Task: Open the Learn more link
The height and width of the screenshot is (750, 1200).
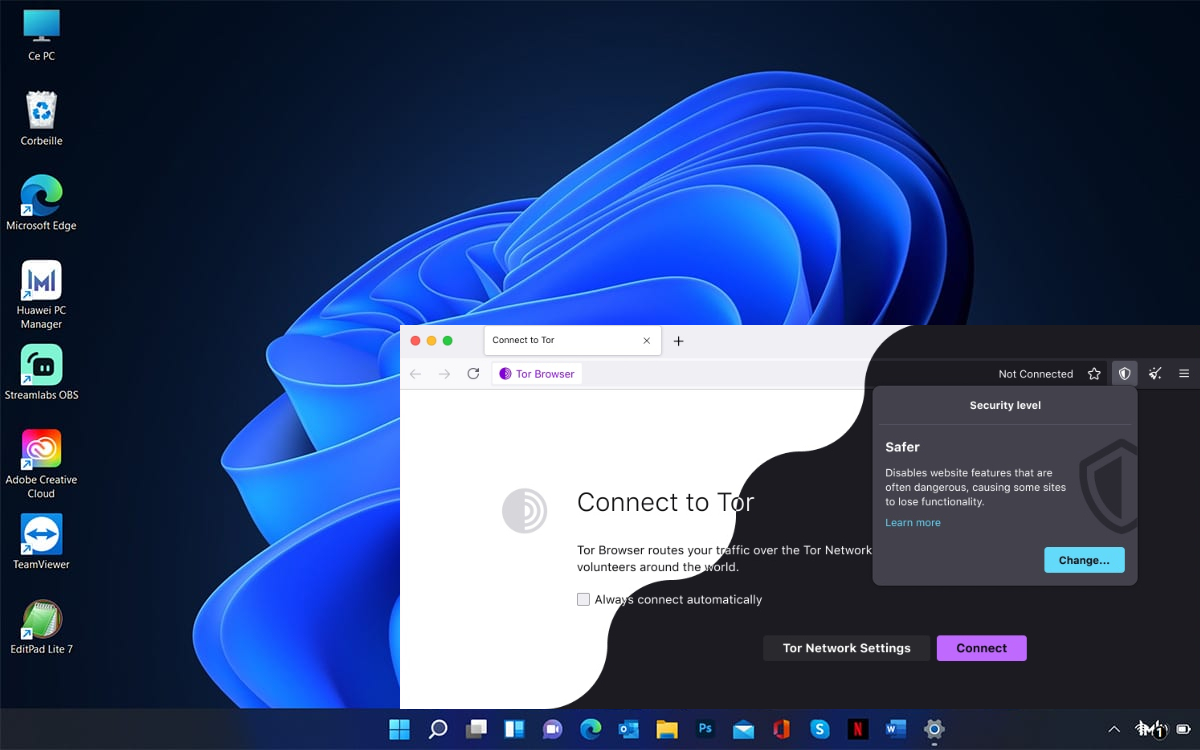Action: coord(912,523)
